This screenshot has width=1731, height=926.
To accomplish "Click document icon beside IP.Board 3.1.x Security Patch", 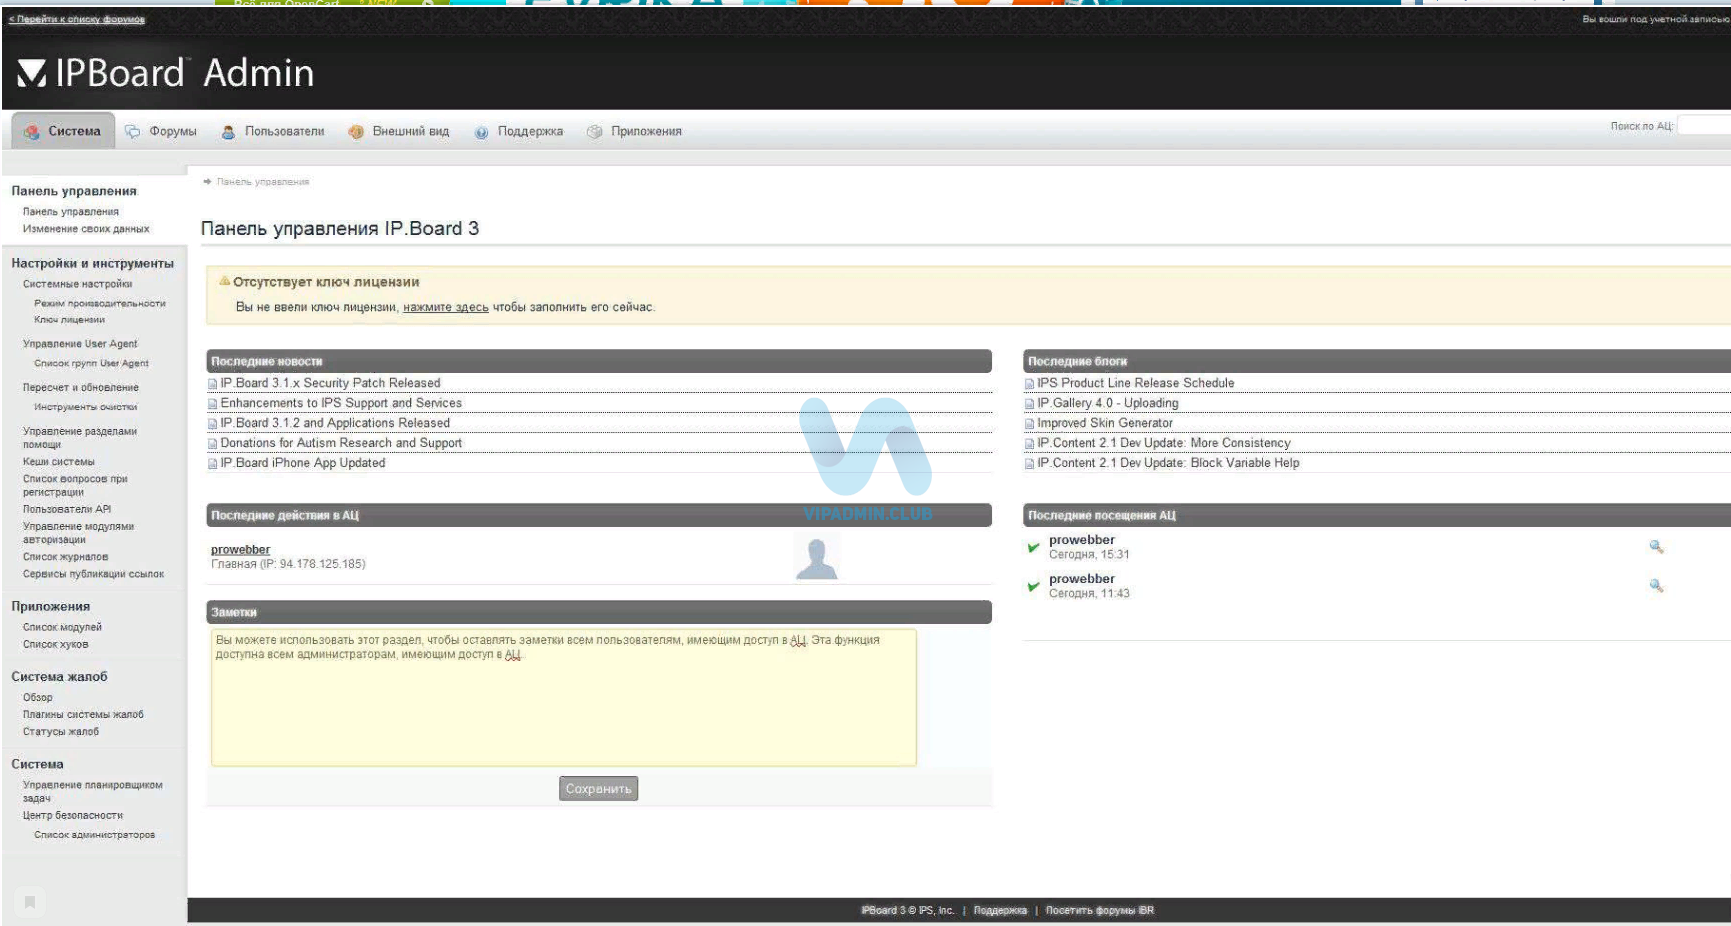I will click(213, 384).
